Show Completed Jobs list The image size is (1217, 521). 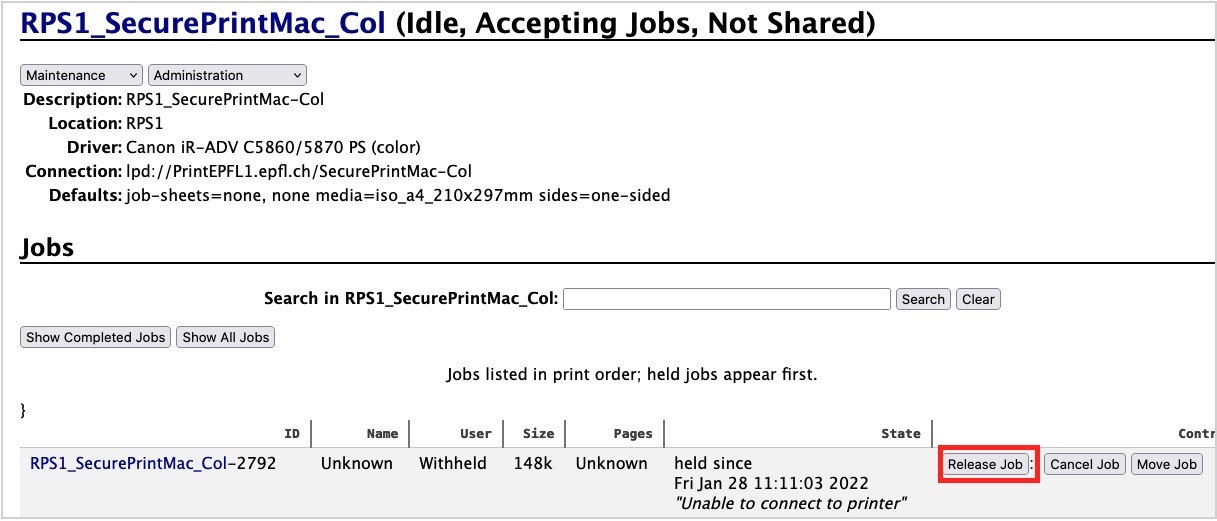pyautogui.click(x=96, y=337)
